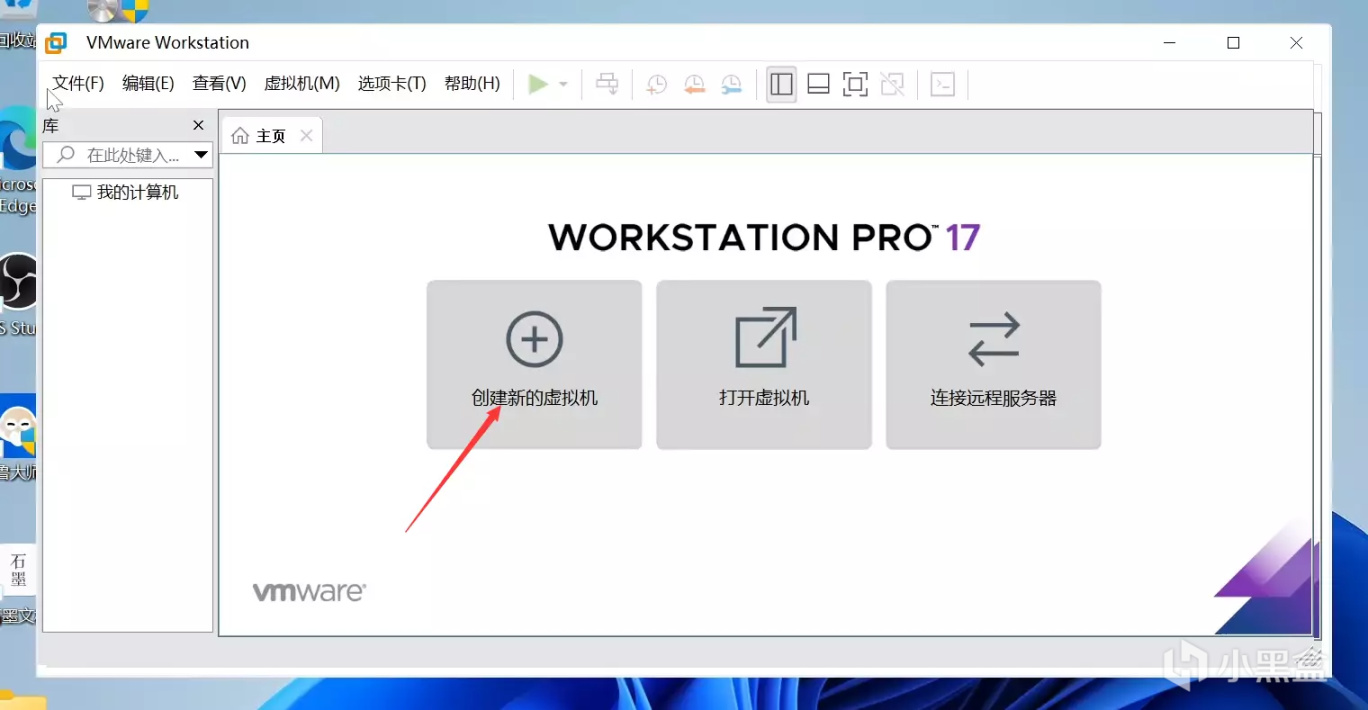Click the library search input field
1368x710 pixels.
[x=129, y=155]
